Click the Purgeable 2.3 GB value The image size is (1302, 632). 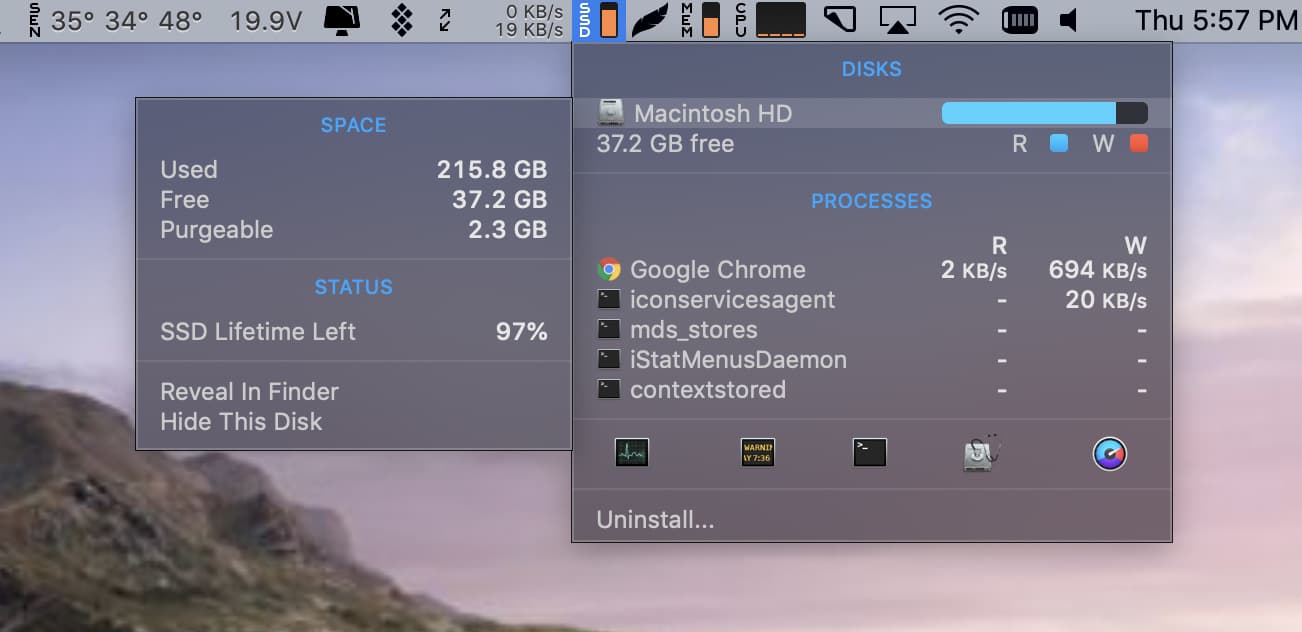508,230
